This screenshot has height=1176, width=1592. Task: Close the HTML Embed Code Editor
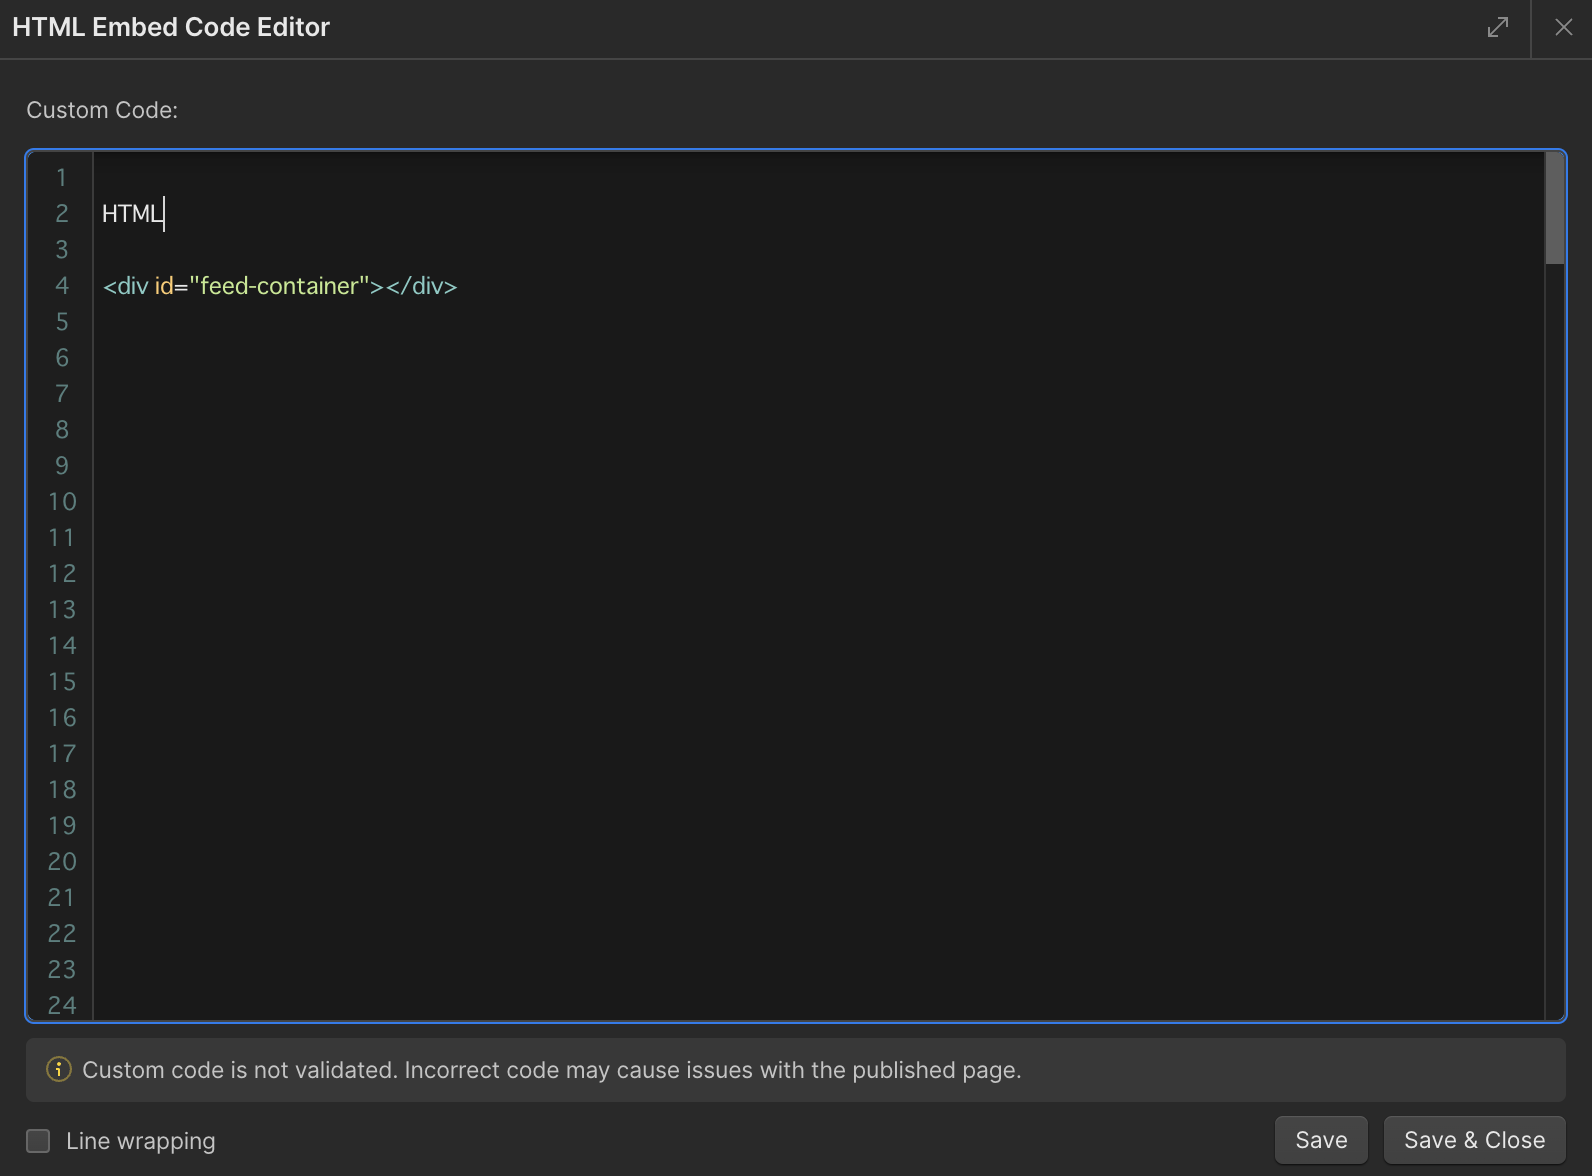pyautogui.click(x=1564, y=28)
